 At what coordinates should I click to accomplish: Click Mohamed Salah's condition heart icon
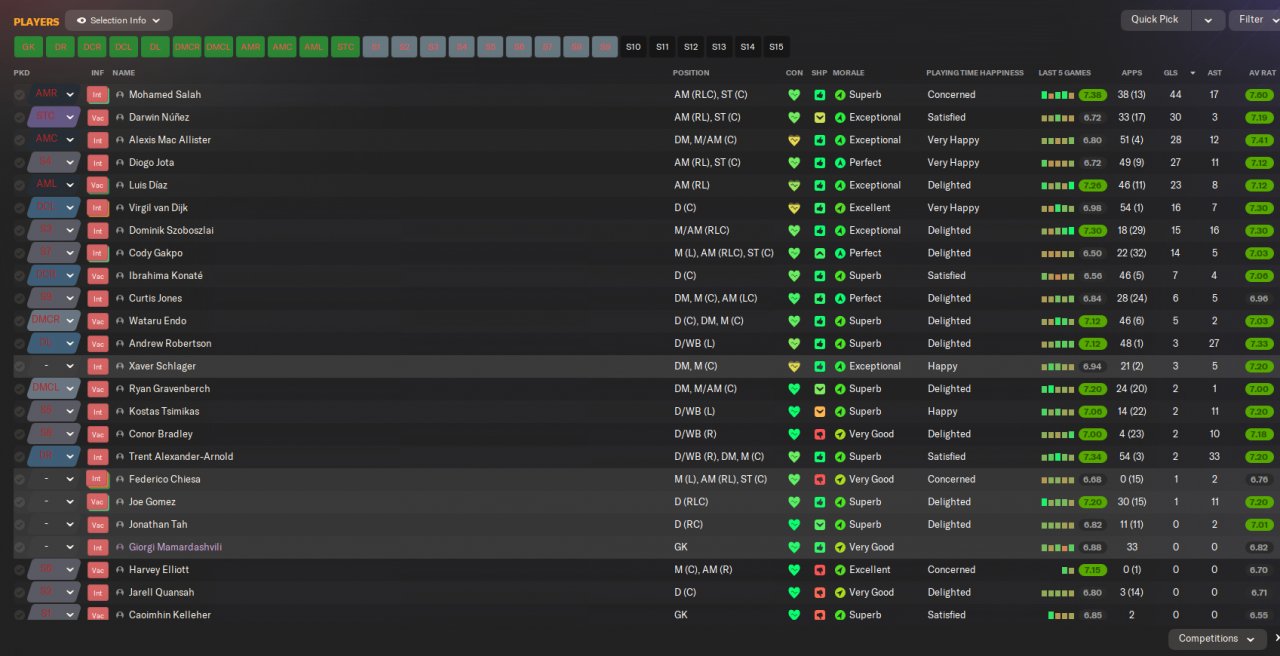click(794, 95)
